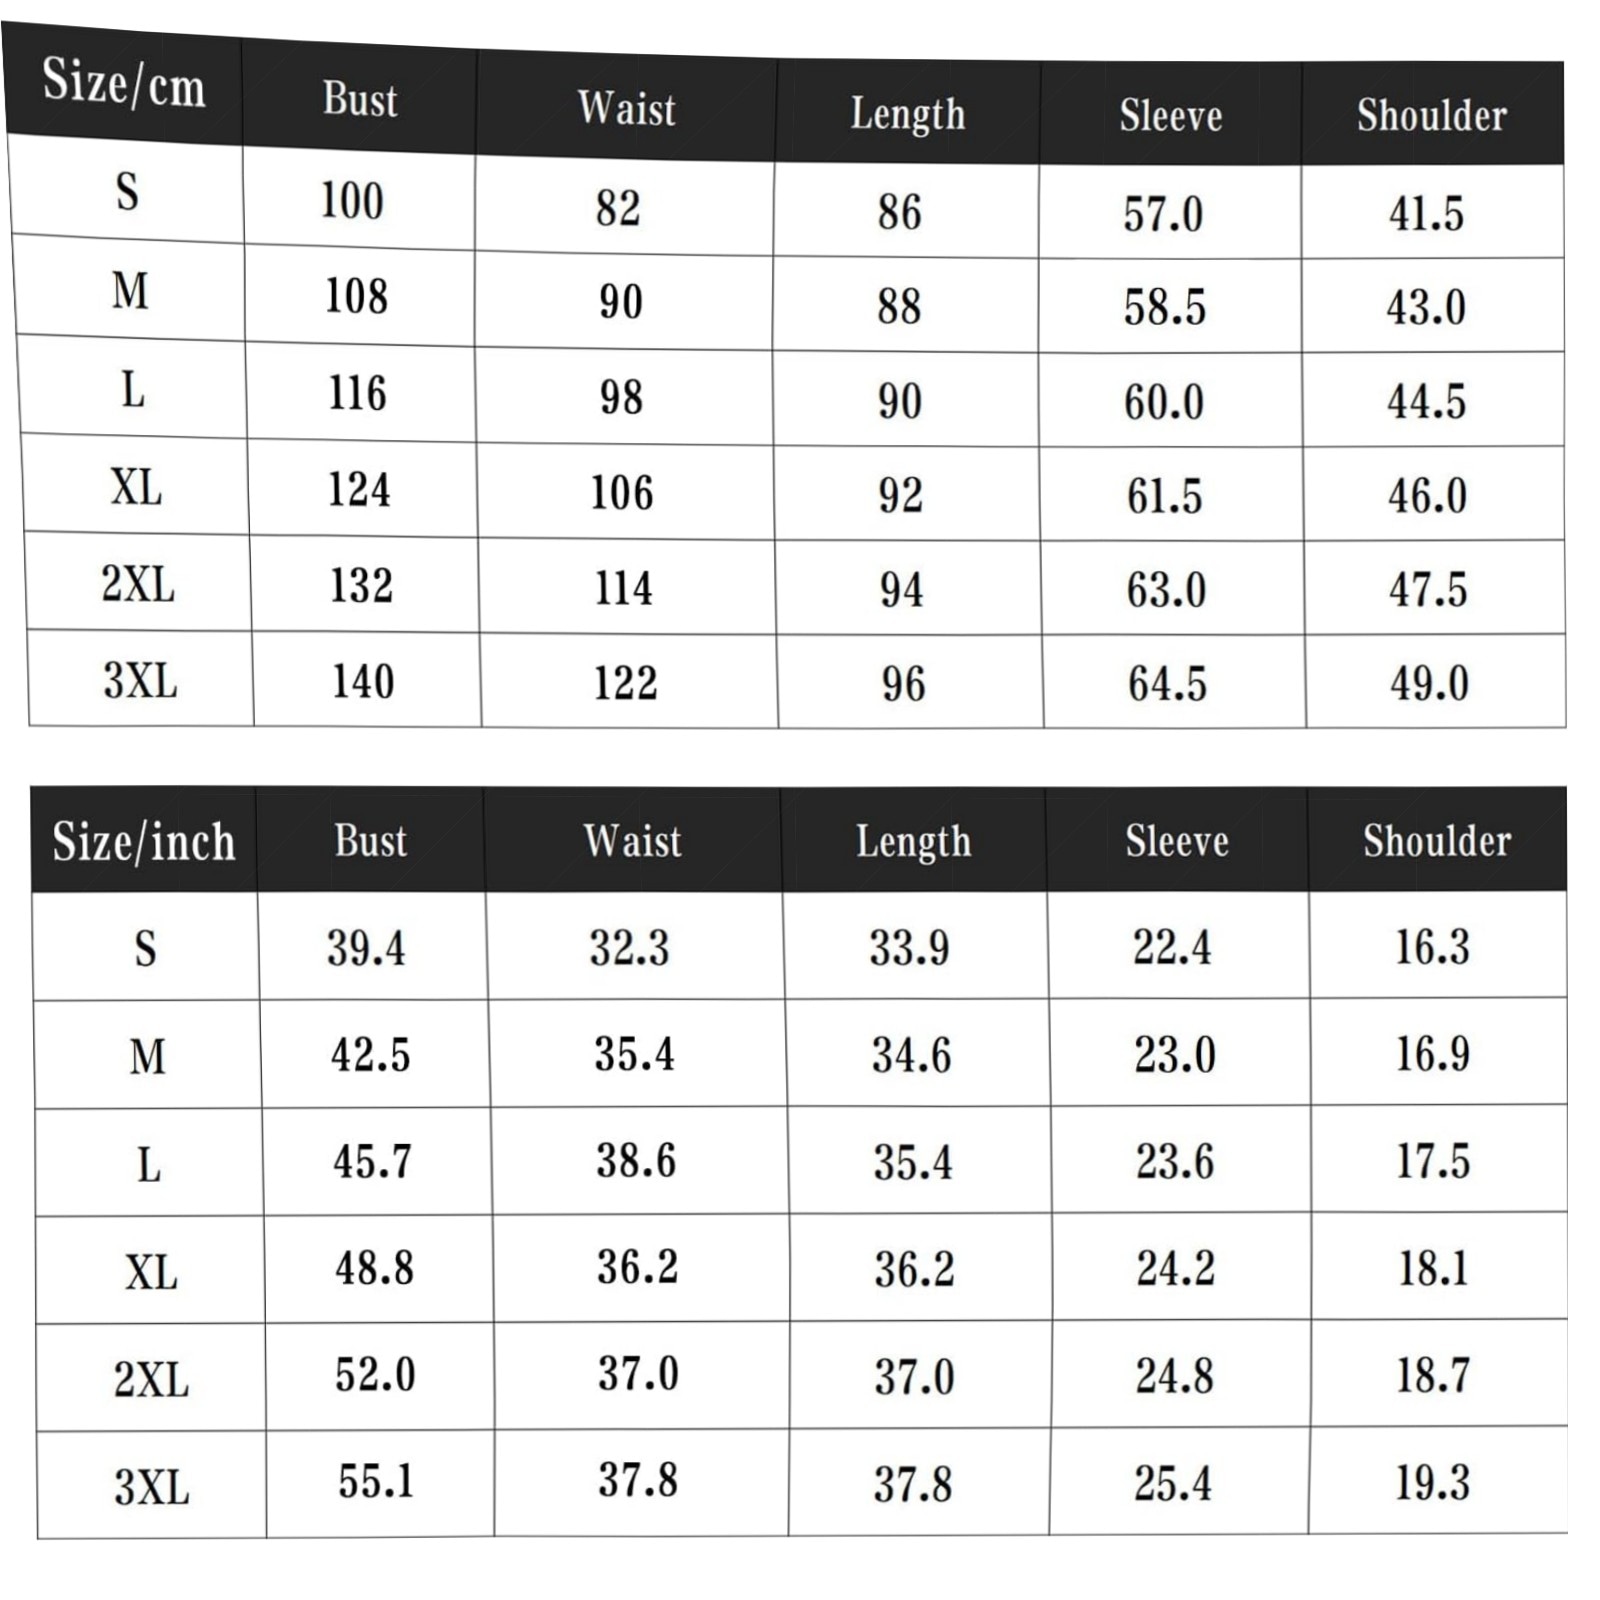This screenshot has width=1600, height=1600.
Task: Click the Size/cm header cell
Action: tap(124, 84)
